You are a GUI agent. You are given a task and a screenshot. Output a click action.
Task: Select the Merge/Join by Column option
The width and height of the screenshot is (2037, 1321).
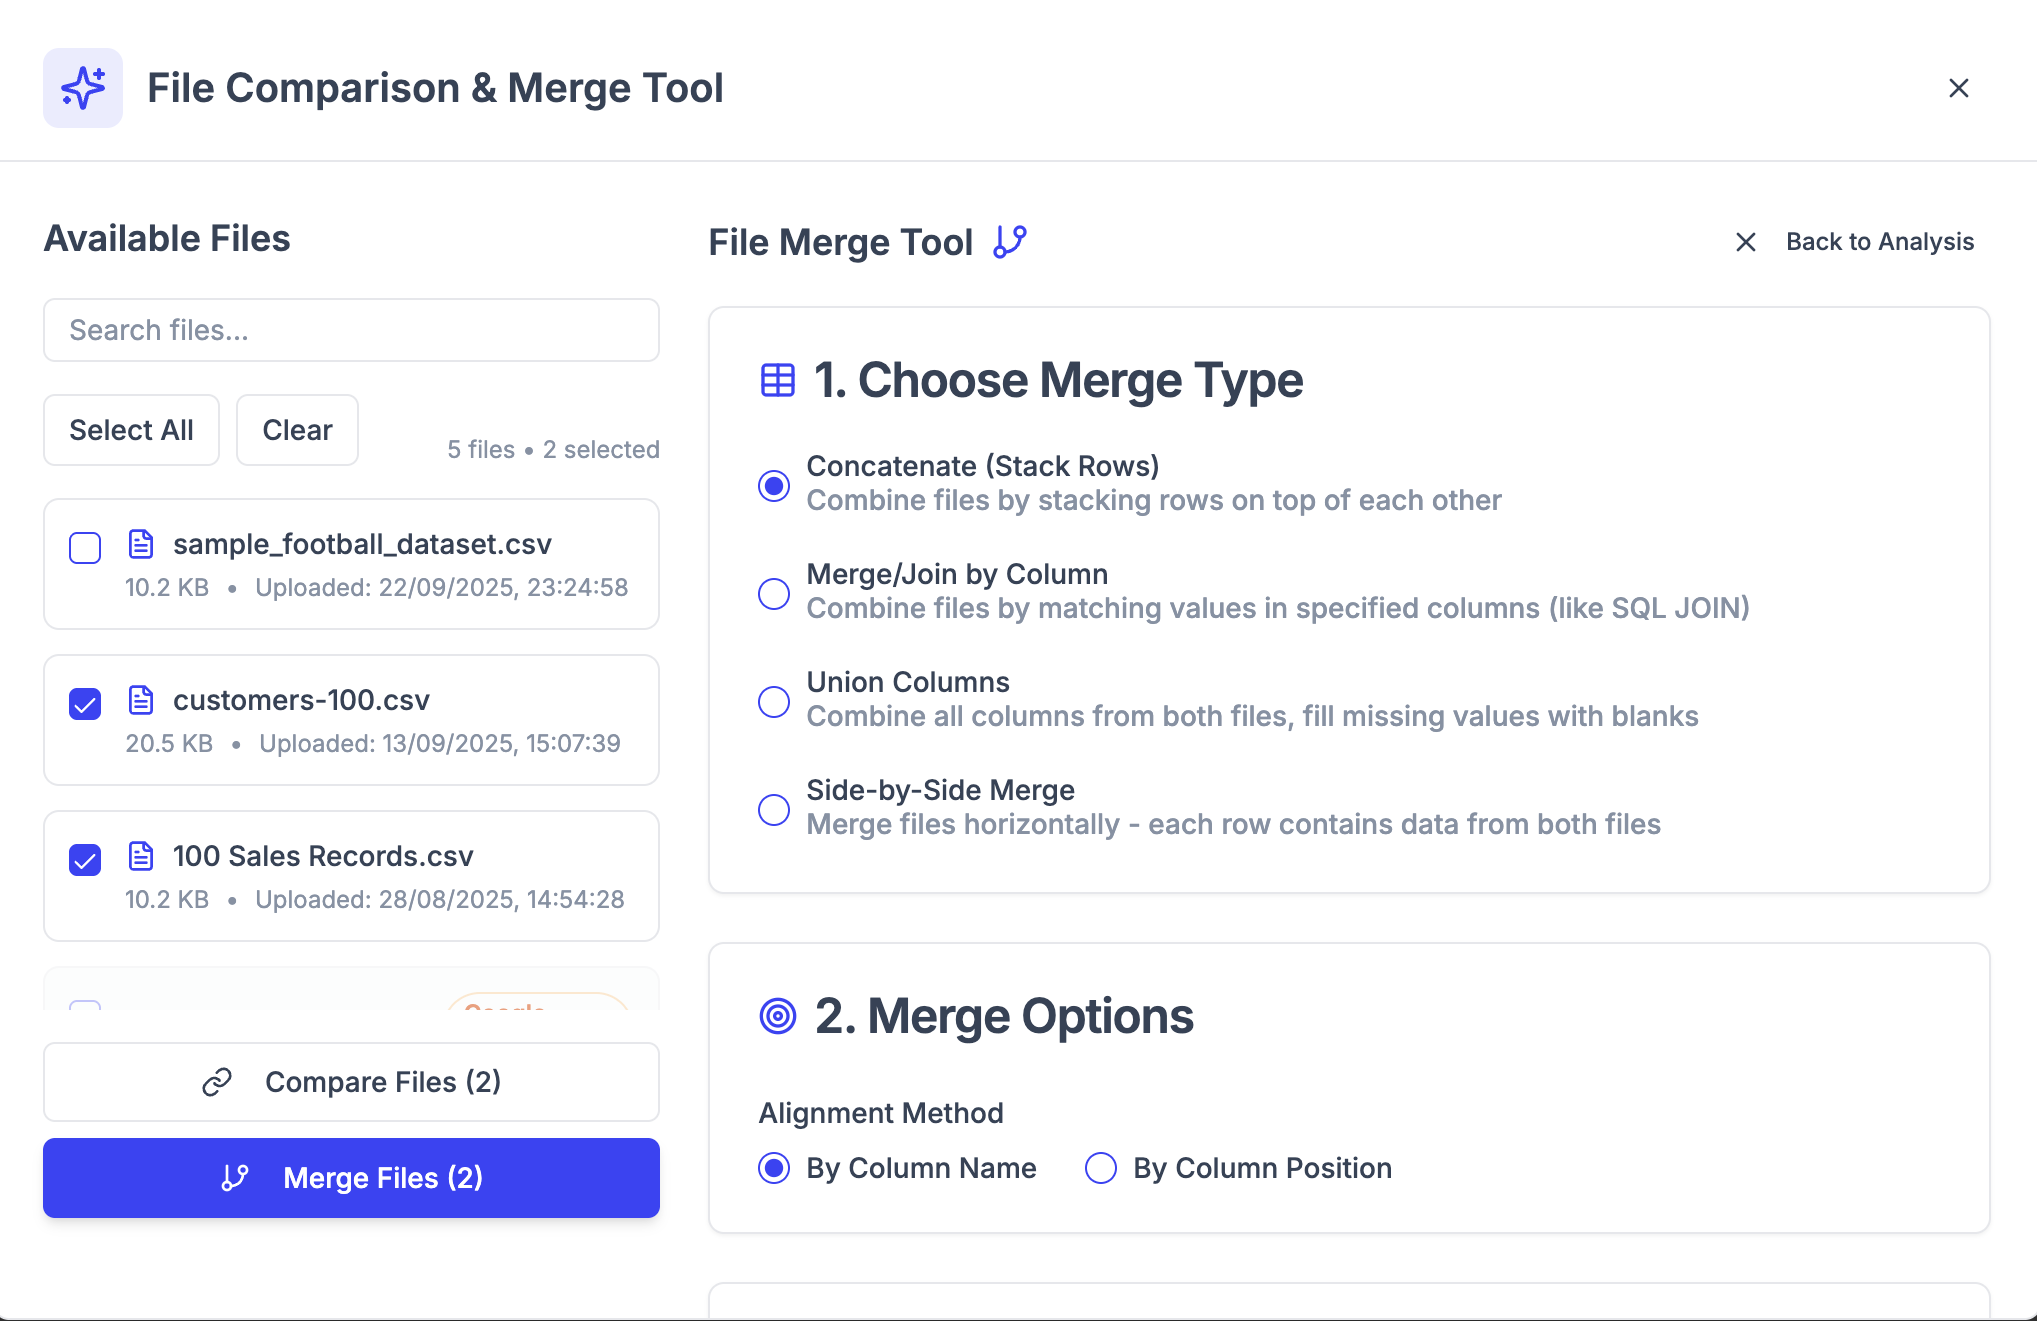click(x=774, y=593)
